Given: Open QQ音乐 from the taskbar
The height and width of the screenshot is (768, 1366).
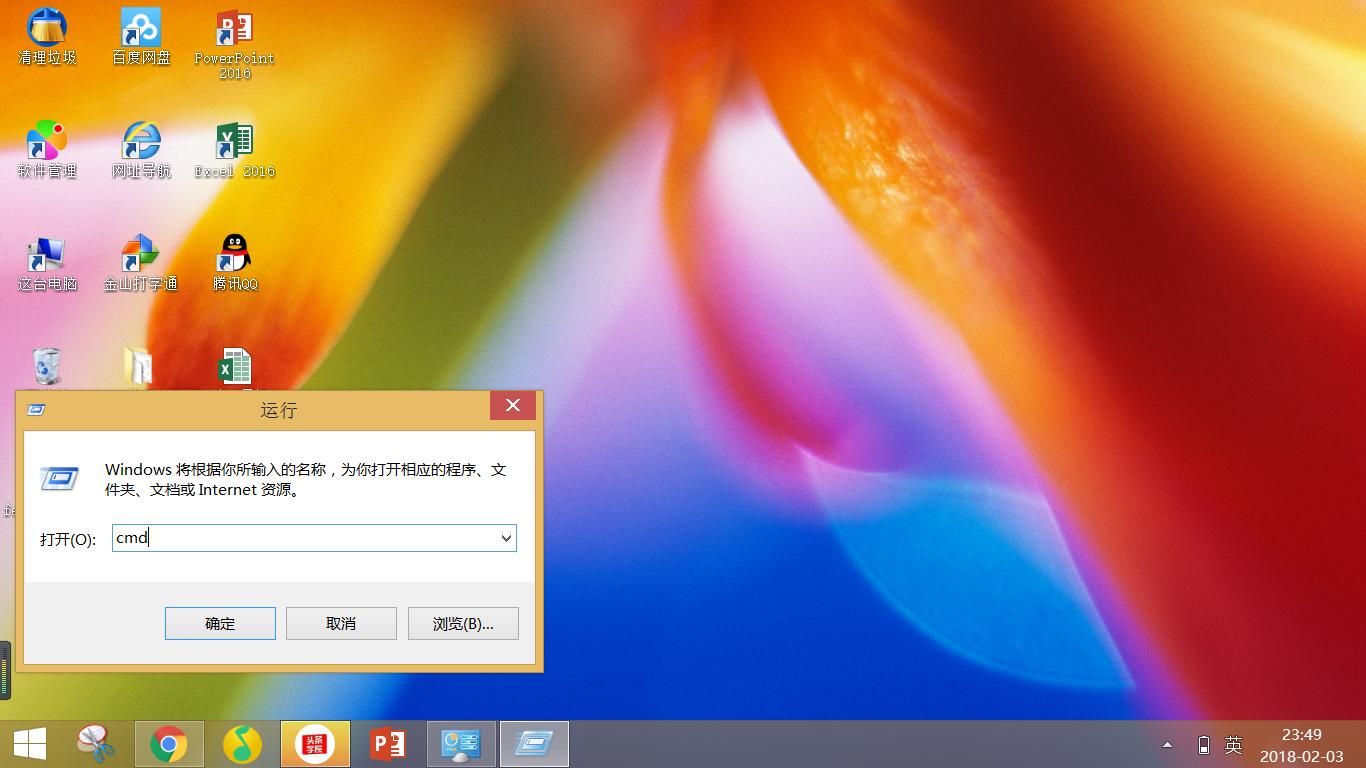Looking at the screenshot, I should tap(242, 744).
